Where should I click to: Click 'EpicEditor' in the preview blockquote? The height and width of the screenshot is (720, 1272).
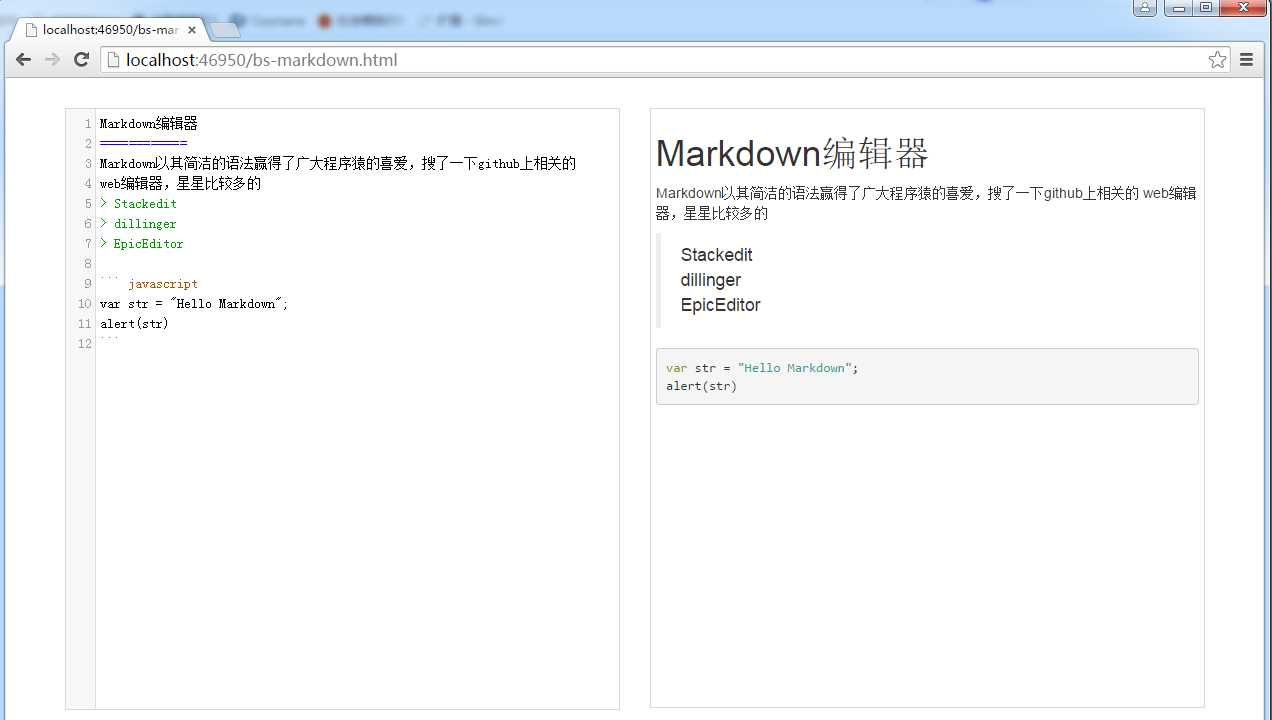pyautogui.click(x=720, y=305)
